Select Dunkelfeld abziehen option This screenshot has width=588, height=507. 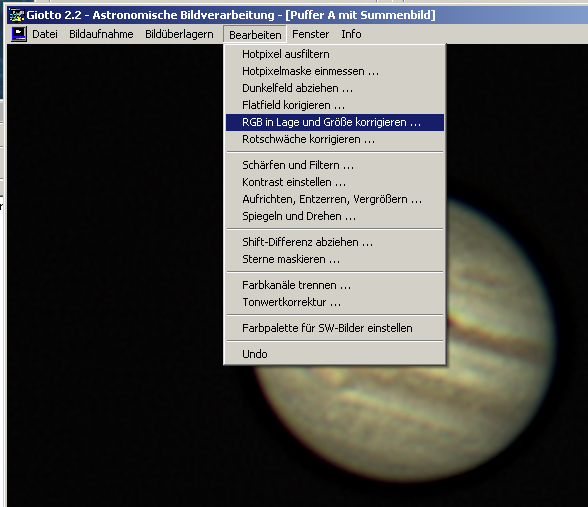coord(335,88)
